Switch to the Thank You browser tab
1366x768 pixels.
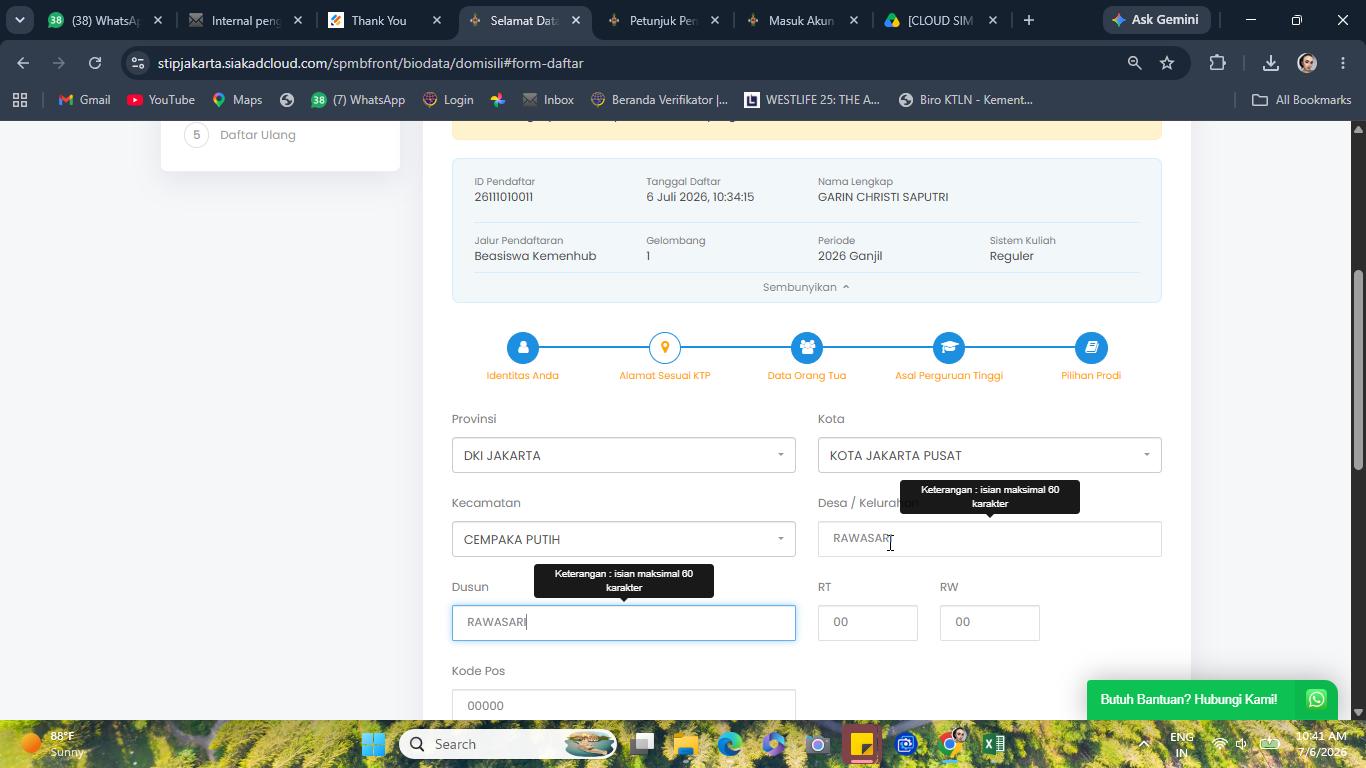point(384,20)
